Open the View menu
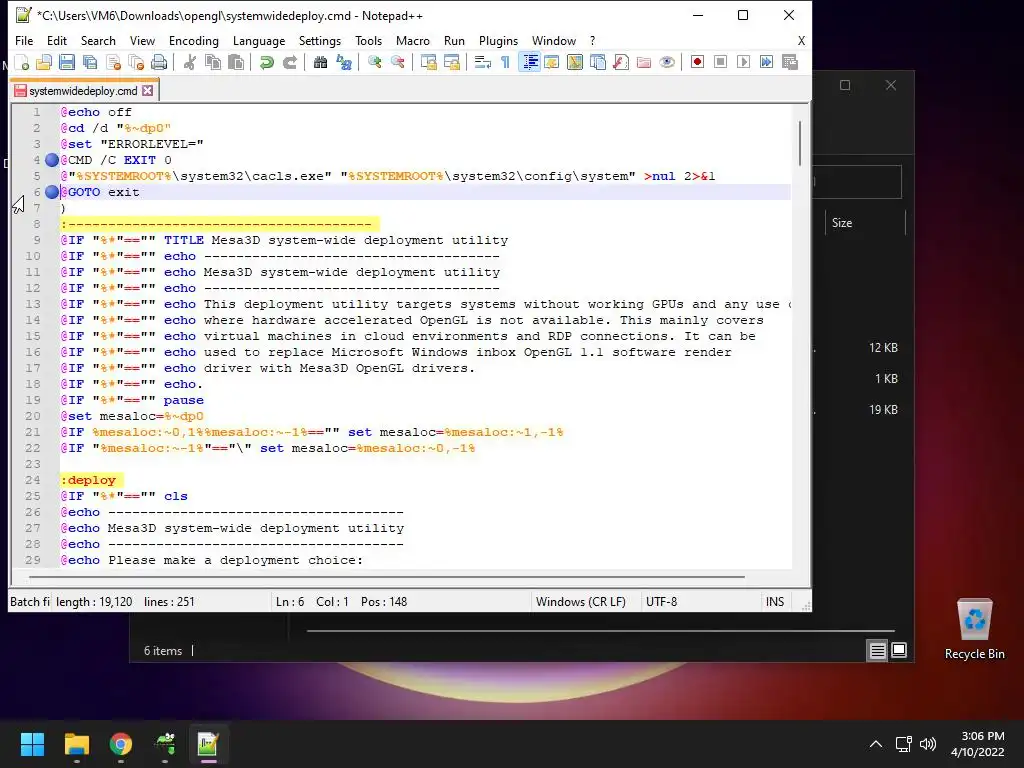Viewport: 1024px width, 768px height. click(x=142, y=40)
